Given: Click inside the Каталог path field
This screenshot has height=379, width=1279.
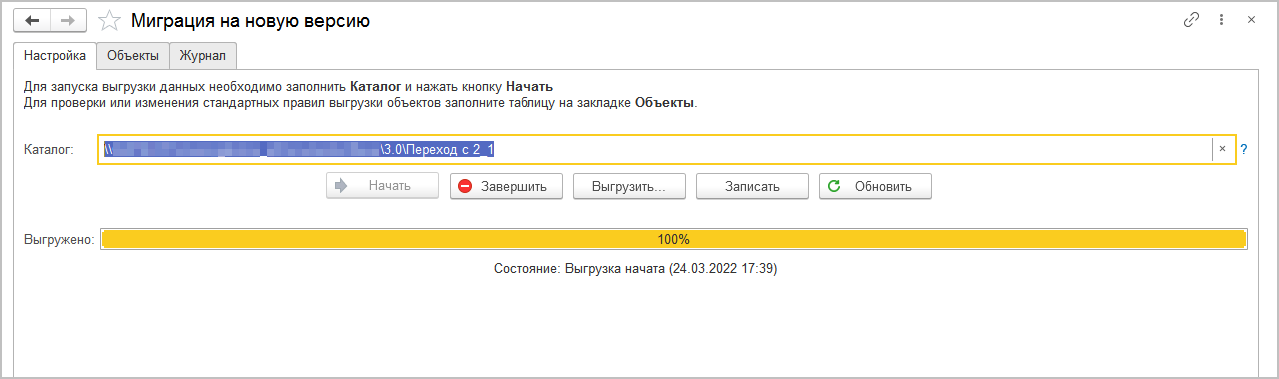Looking at the screenshot, I should click(655, 149).
